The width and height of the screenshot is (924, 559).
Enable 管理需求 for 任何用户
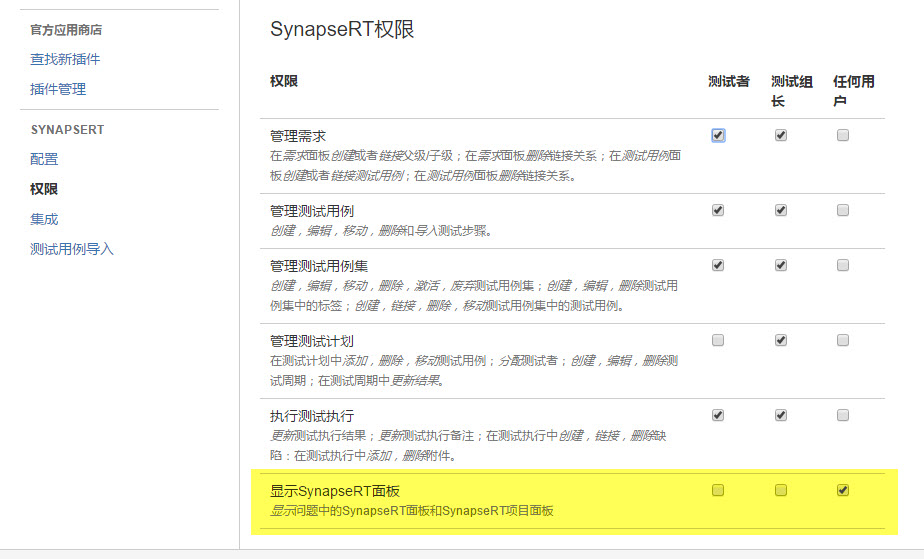(843, 135)
